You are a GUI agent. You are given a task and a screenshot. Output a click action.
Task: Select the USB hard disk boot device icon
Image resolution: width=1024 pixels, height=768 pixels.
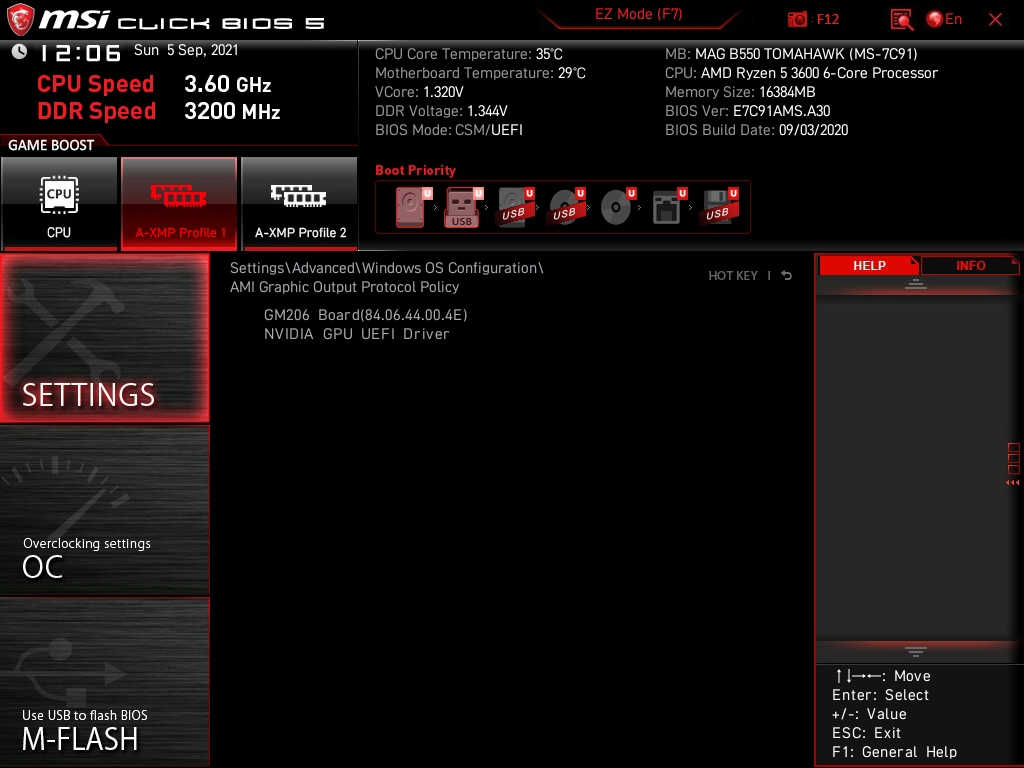point(515,207)
